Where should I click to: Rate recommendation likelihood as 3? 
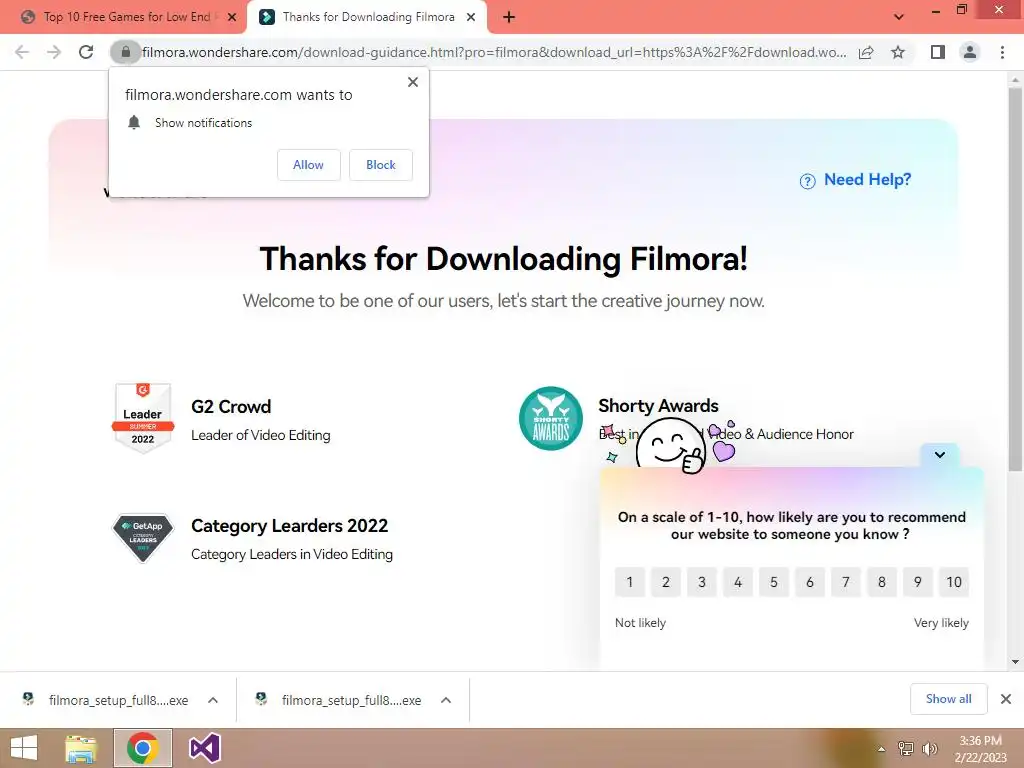701,582
